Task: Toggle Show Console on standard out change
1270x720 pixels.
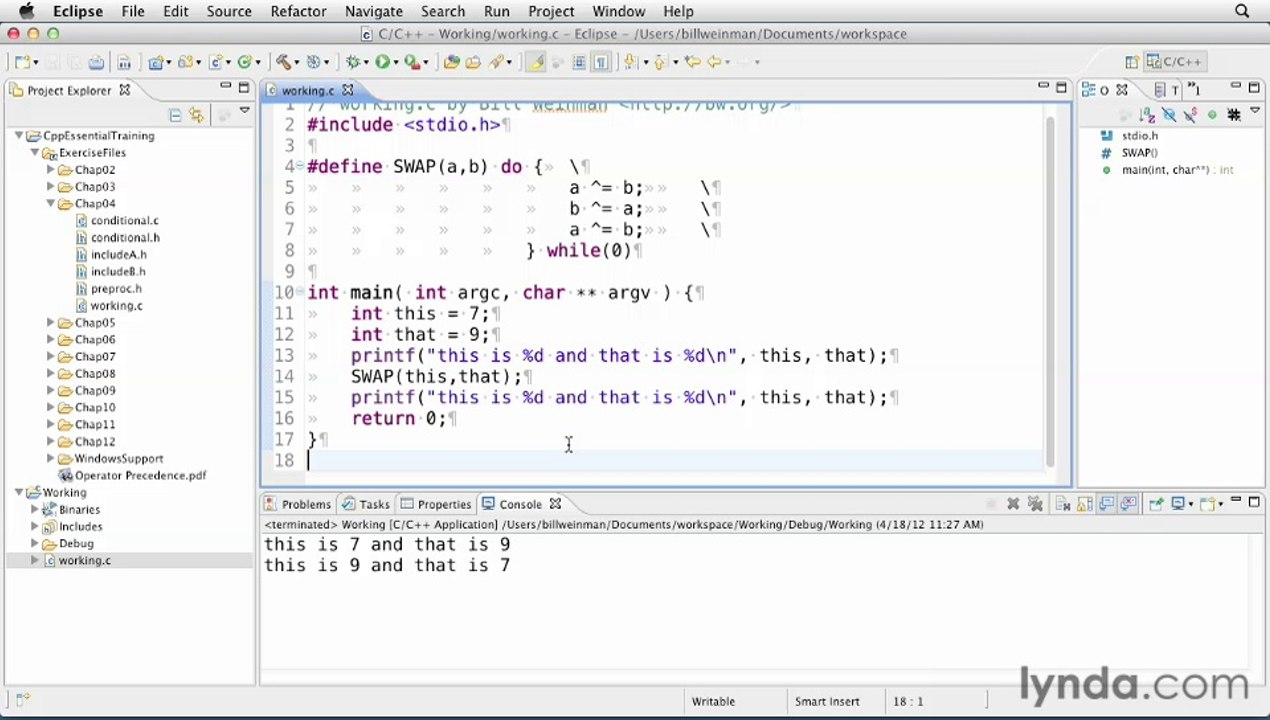Action: point(1106,504)
